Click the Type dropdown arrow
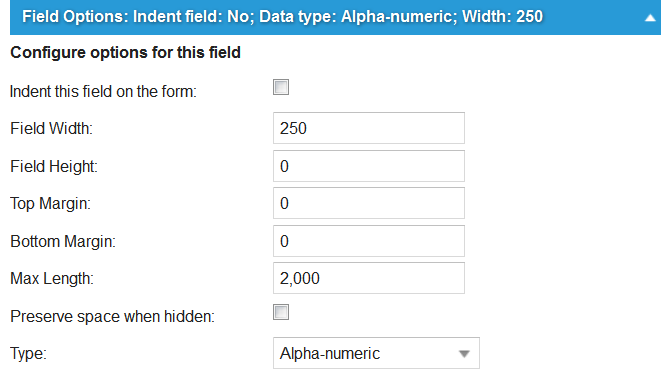Viewport: 661px width, 373px height. [464, 354]
